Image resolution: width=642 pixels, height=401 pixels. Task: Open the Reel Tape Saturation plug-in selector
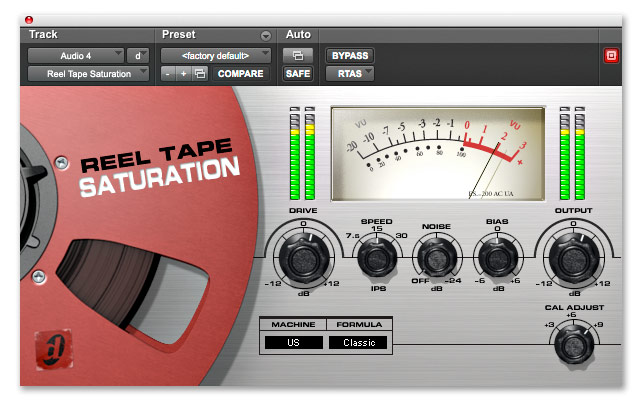point(88,74)
